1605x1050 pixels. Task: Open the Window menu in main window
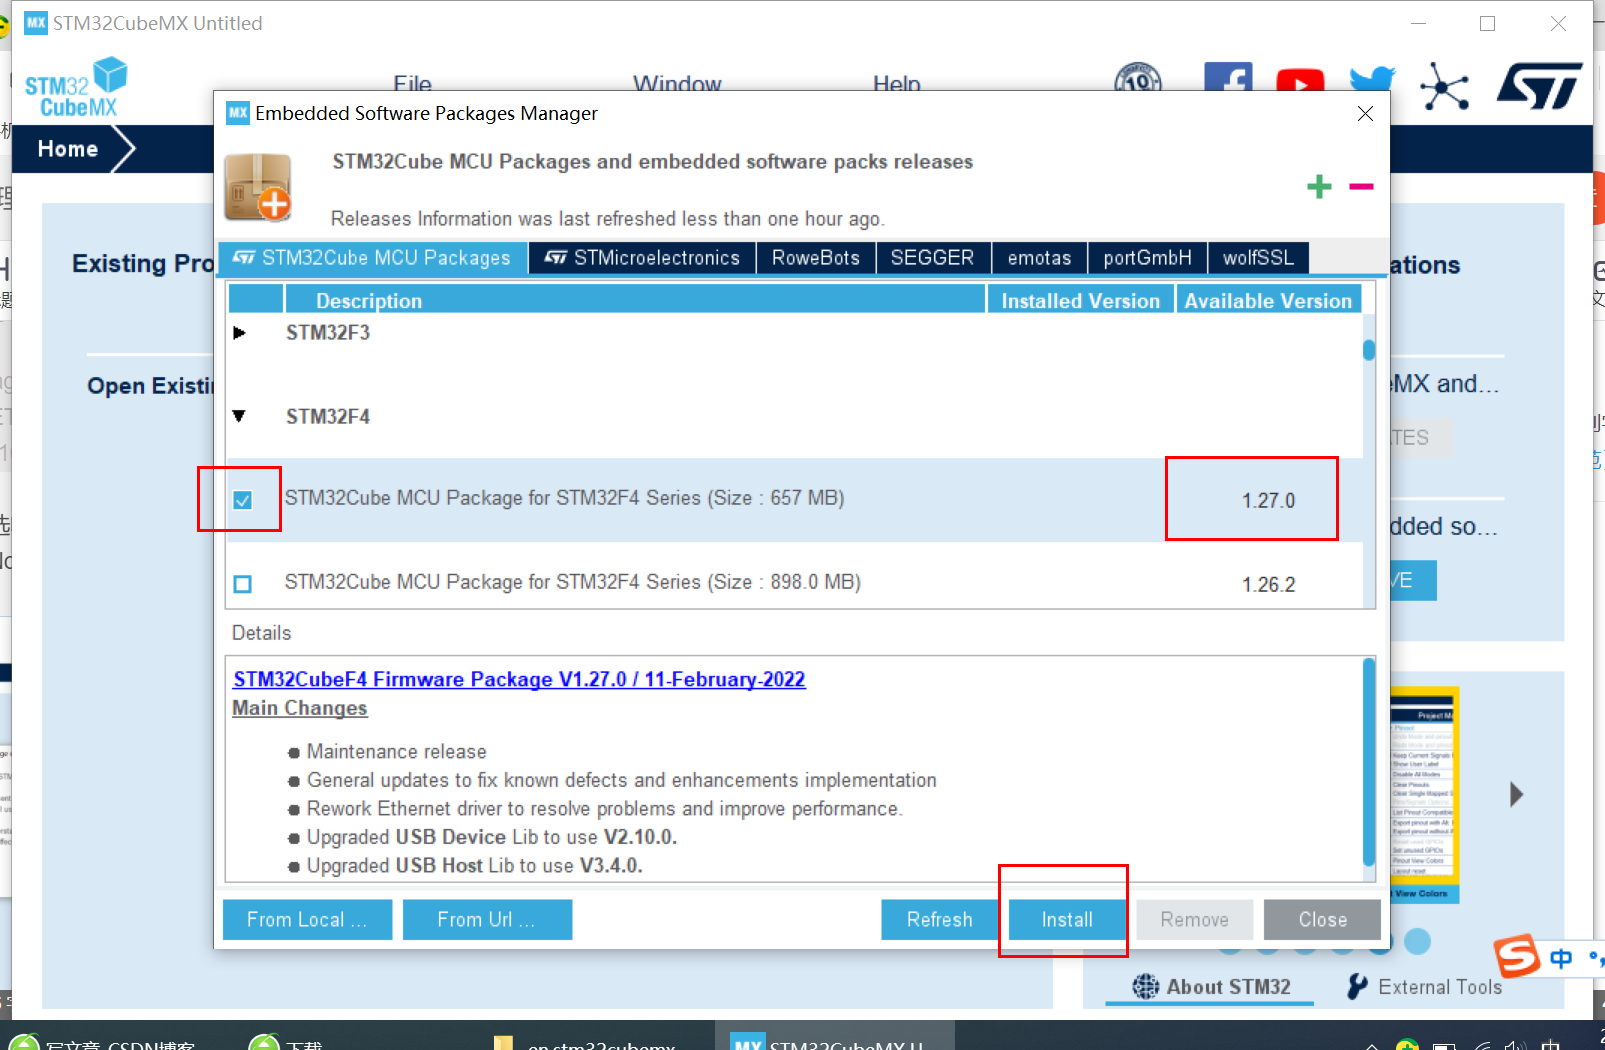tap(677, 83)
